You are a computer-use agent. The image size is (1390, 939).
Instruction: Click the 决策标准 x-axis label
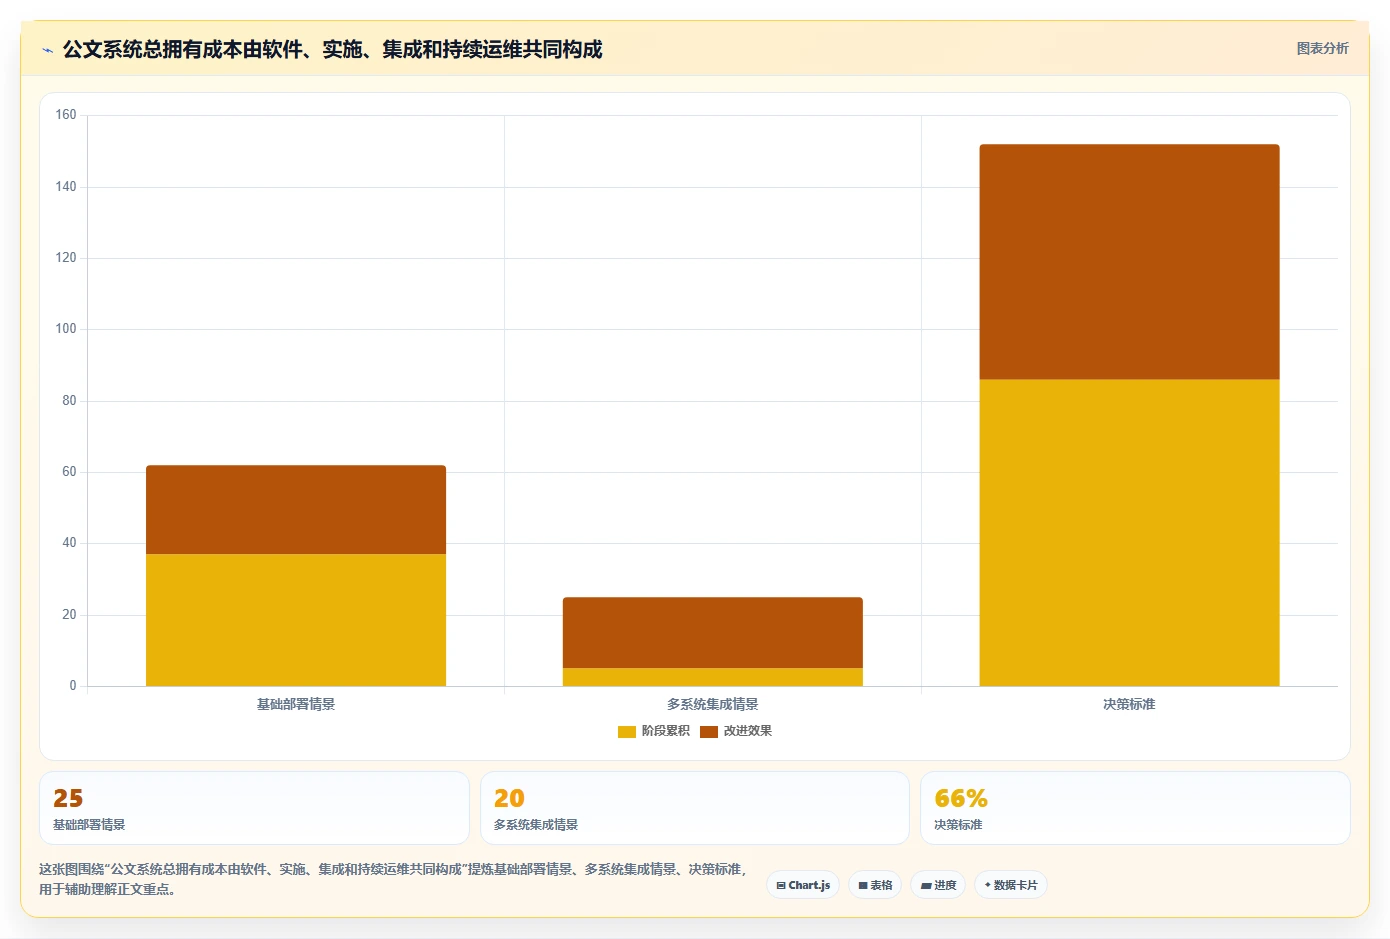point(1129,705)
